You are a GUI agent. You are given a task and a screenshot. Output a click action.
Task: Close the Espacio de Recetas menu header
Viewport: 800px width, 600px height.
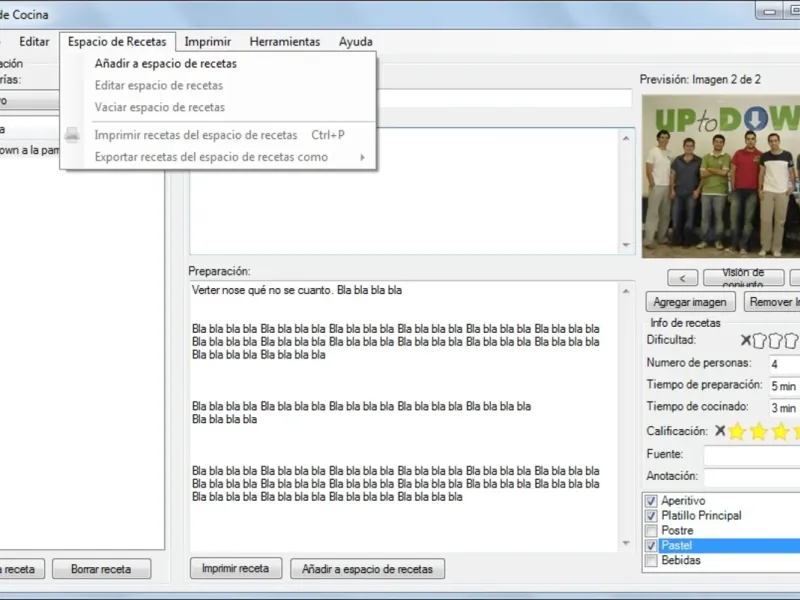[x=117, y=42]
